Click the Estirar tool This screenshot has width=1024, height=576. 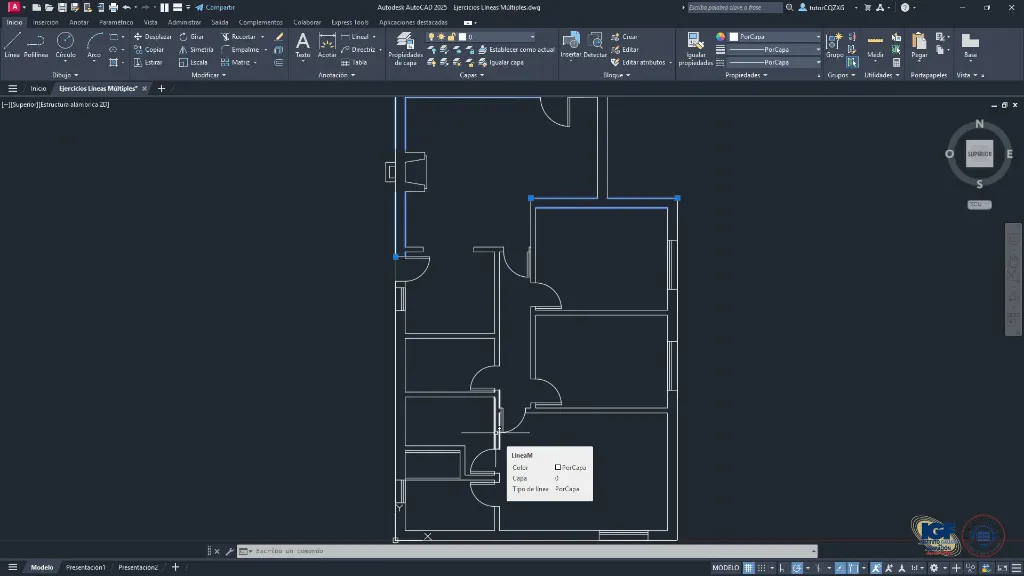click(x=148, y=63)
